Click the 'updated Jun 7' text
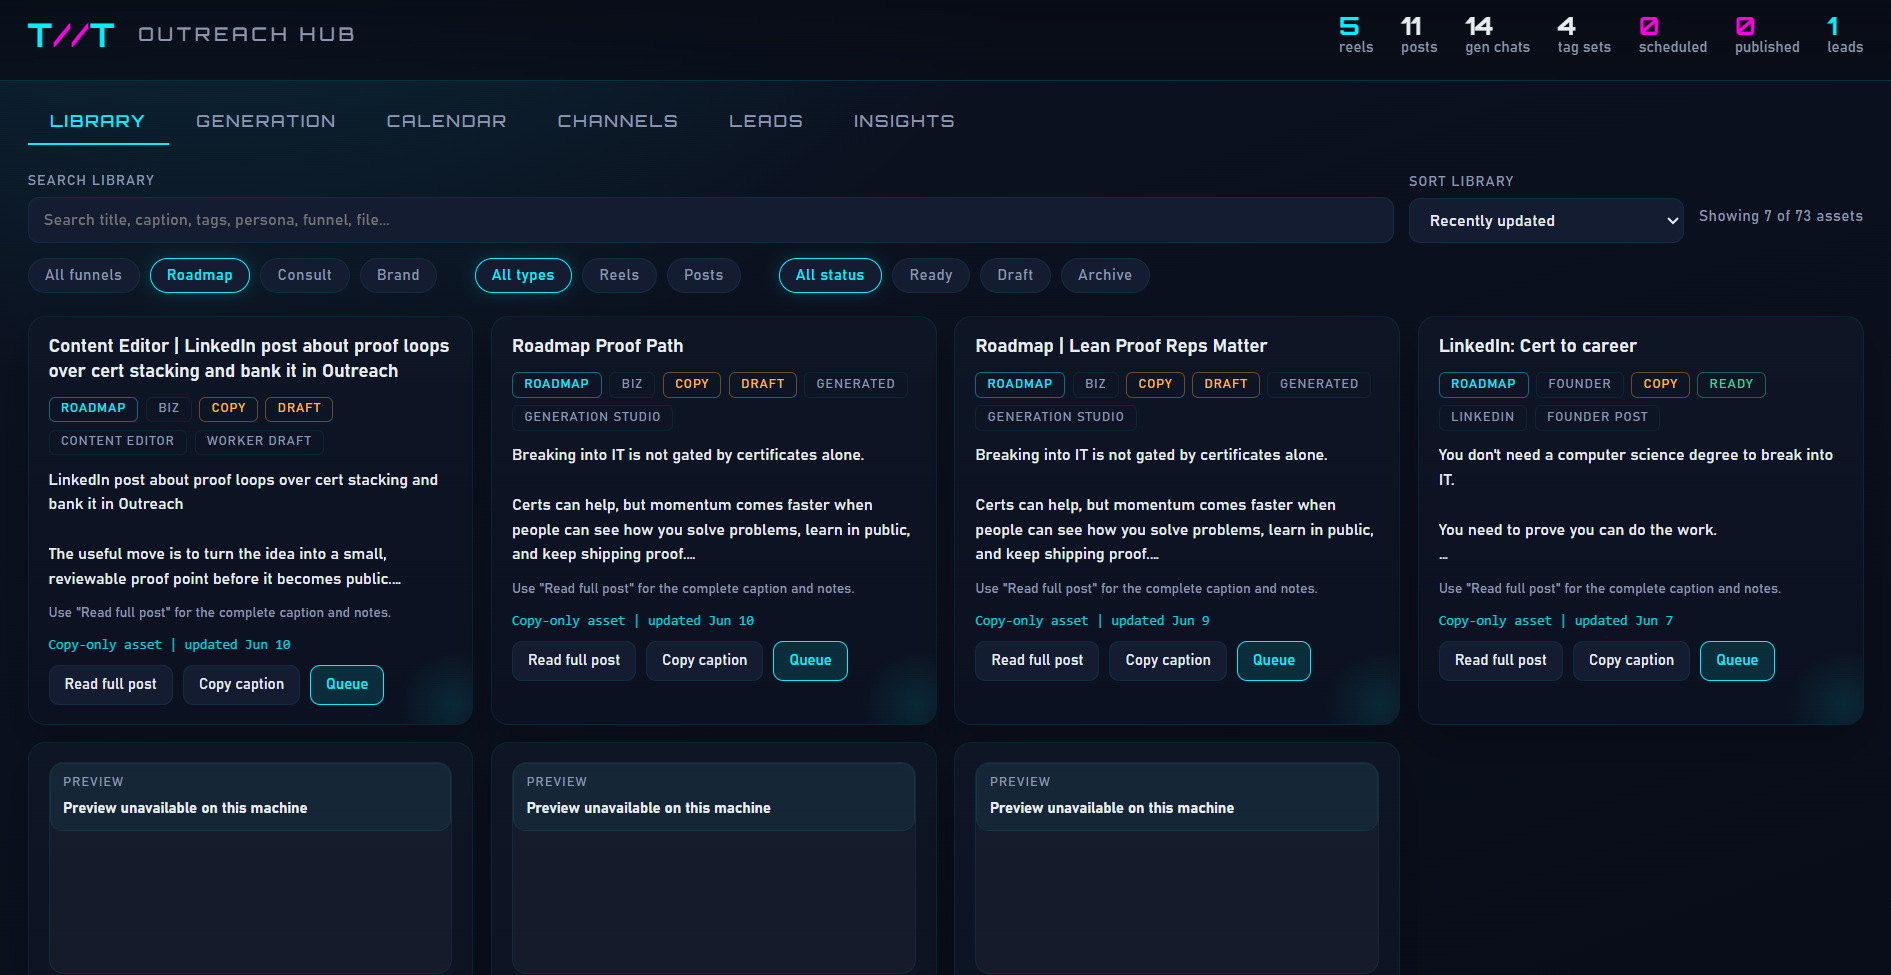The height and width of the screenshot is (975, 1891). [1624, 621]
